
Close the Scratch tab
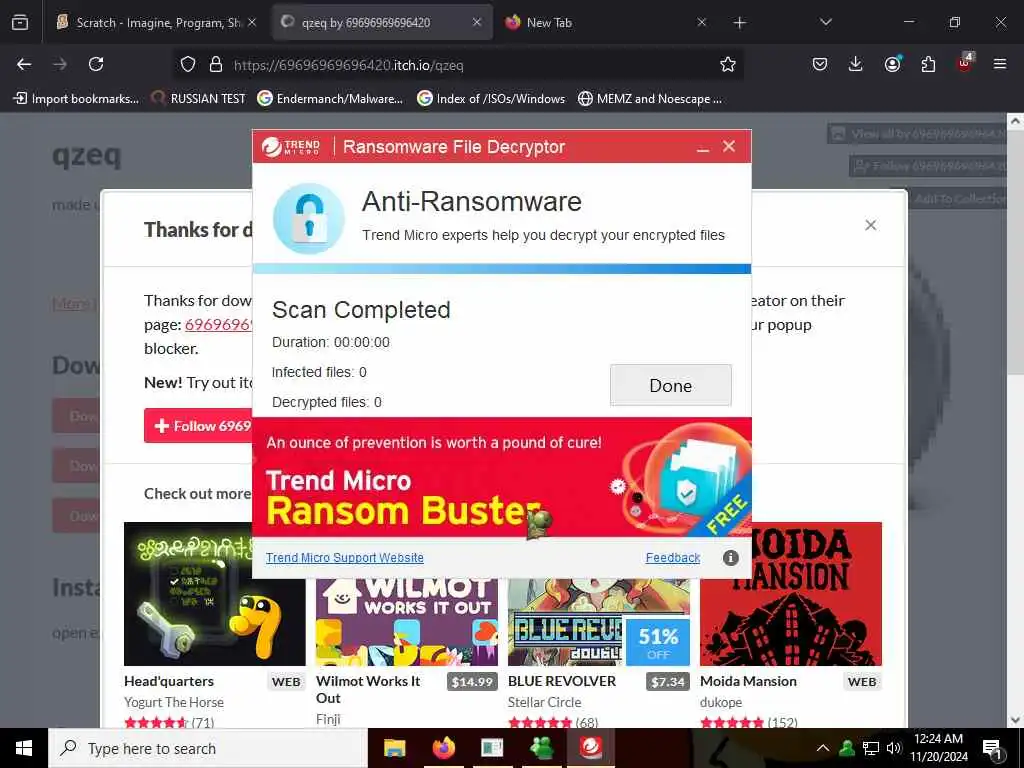[252, 22]
